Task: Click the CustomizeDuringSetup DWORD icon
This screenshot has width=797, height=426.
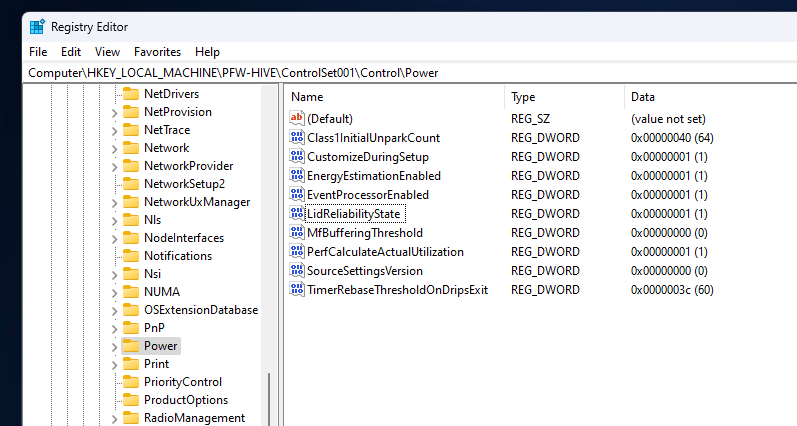Action: tap(297, 157)
